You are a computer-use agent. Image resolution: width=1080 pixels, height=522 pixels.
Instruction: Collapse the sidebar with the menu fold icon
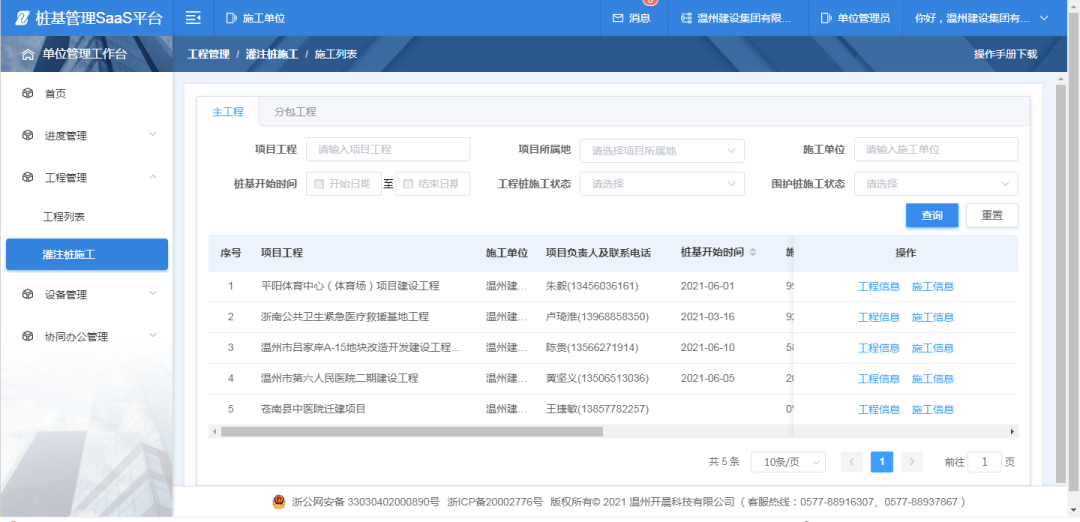(194, 18)
